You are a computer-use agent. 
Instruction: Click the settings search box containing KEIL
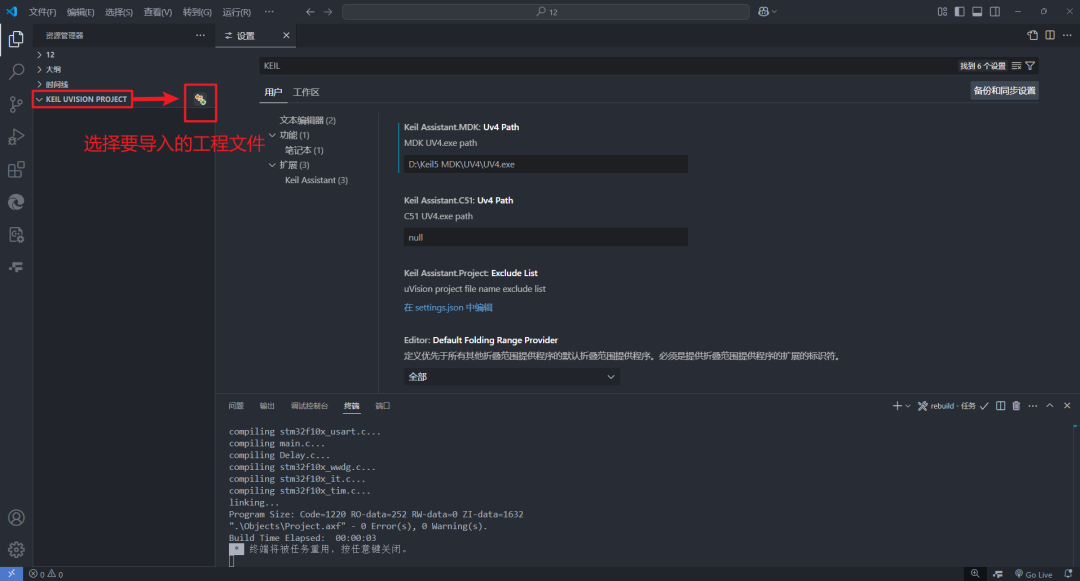point(606,66)
